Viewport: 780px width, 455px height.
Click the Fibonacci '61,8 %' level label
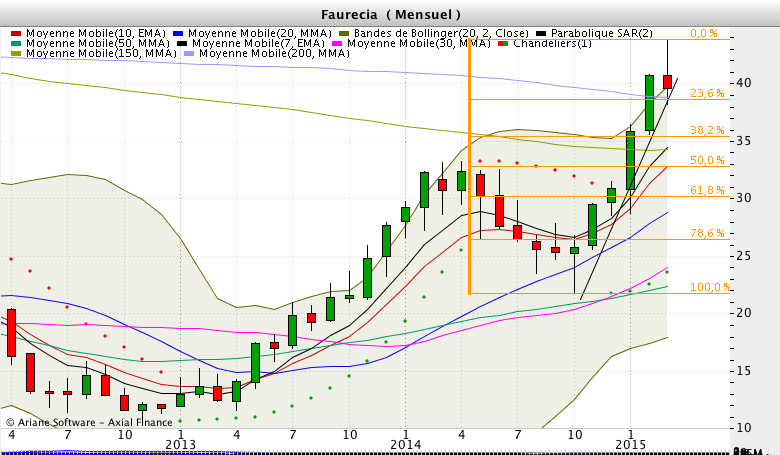tap(707, 190)
